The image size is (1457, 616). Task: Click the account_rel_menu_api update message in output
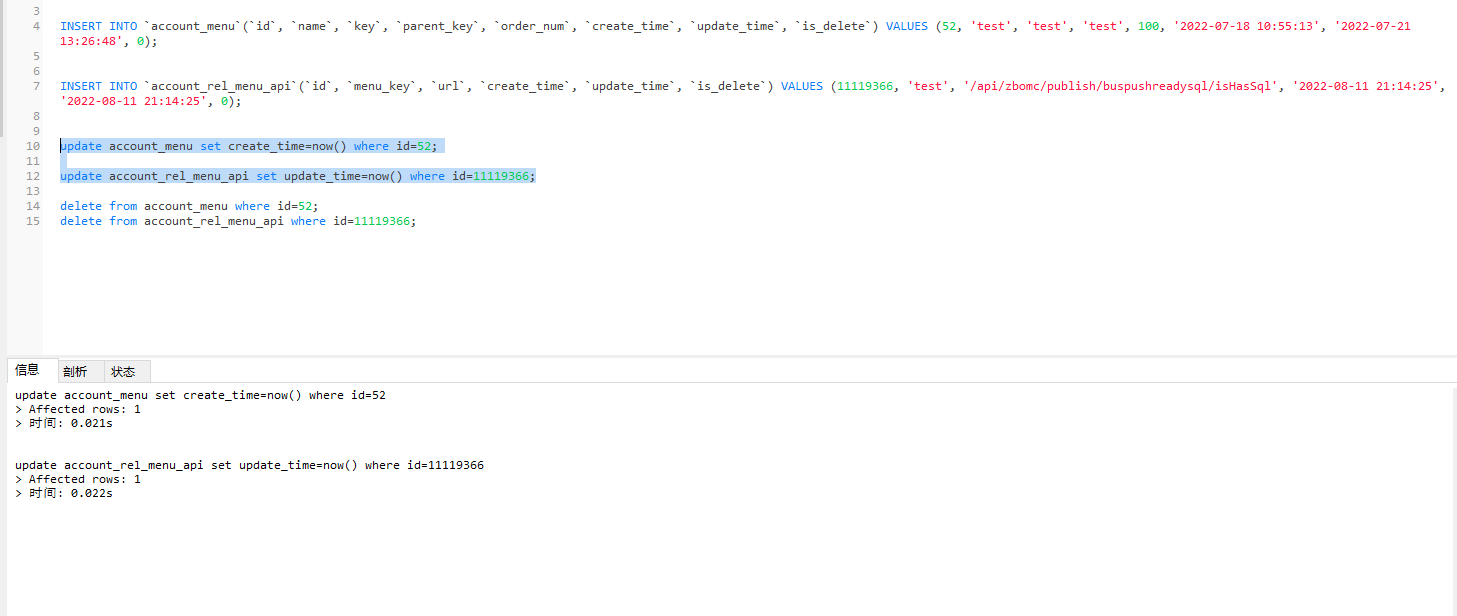(249, 465)
